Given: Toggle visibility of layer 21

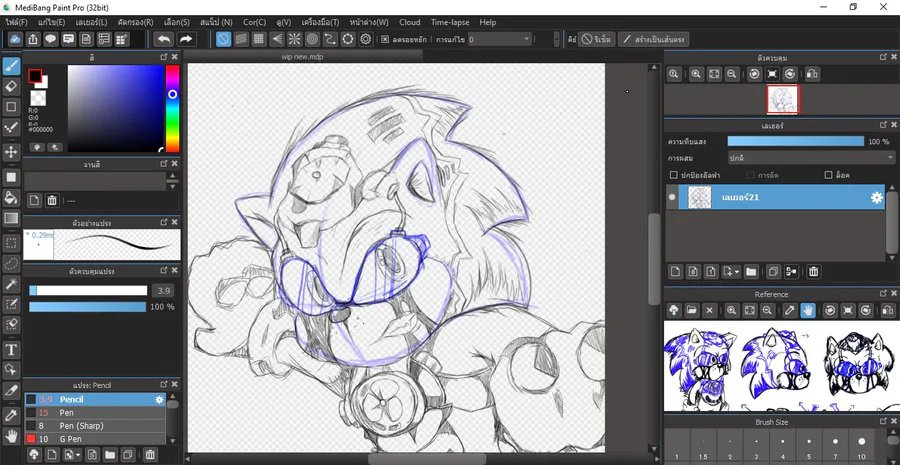Looking at the screenshot, I should click(x=672, y=197).
